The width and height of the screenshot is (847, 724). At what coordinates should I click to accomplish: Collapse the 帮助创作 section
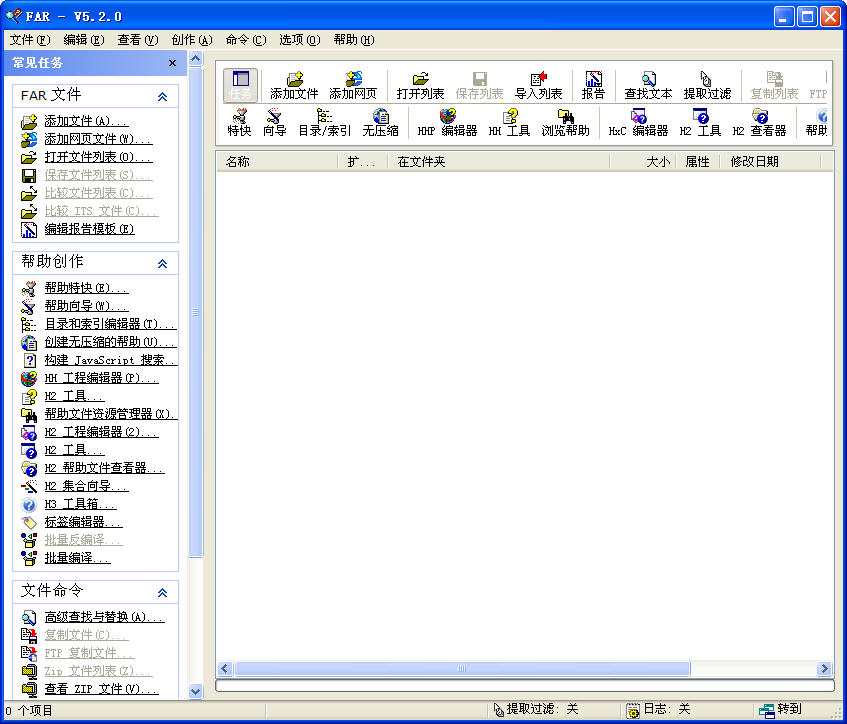[x=162, y=263]
